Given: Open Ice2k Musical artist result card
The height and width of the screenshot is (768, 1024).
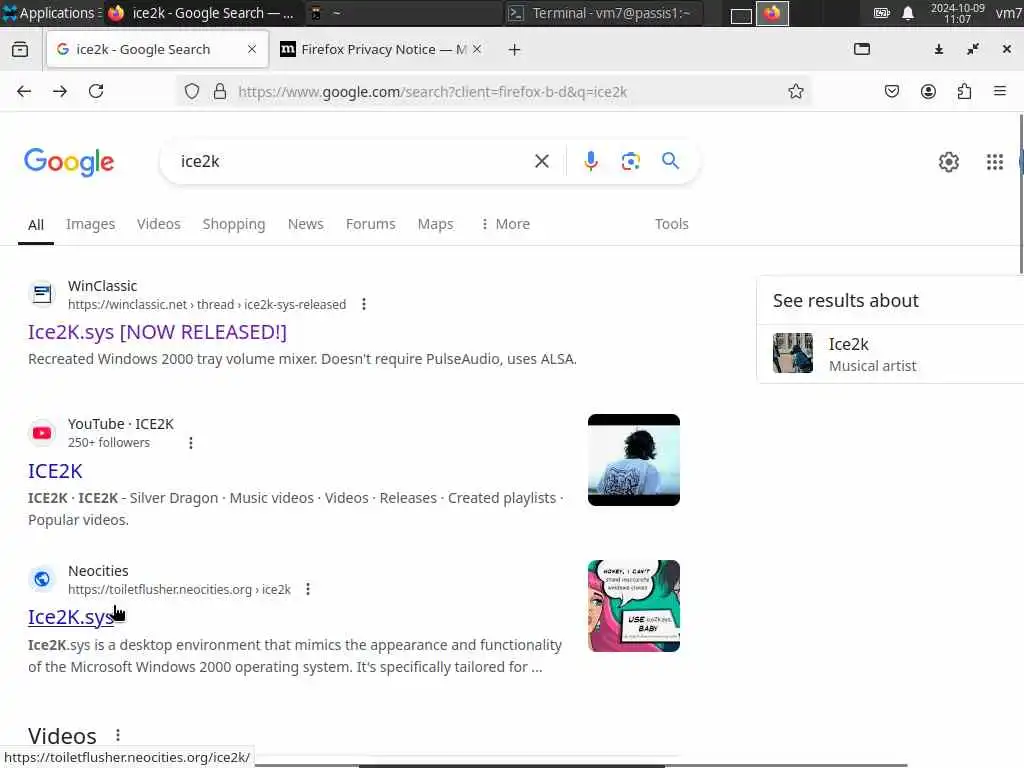Looking at the screenshot, I should pyautogui.click(x=890, y=353).
